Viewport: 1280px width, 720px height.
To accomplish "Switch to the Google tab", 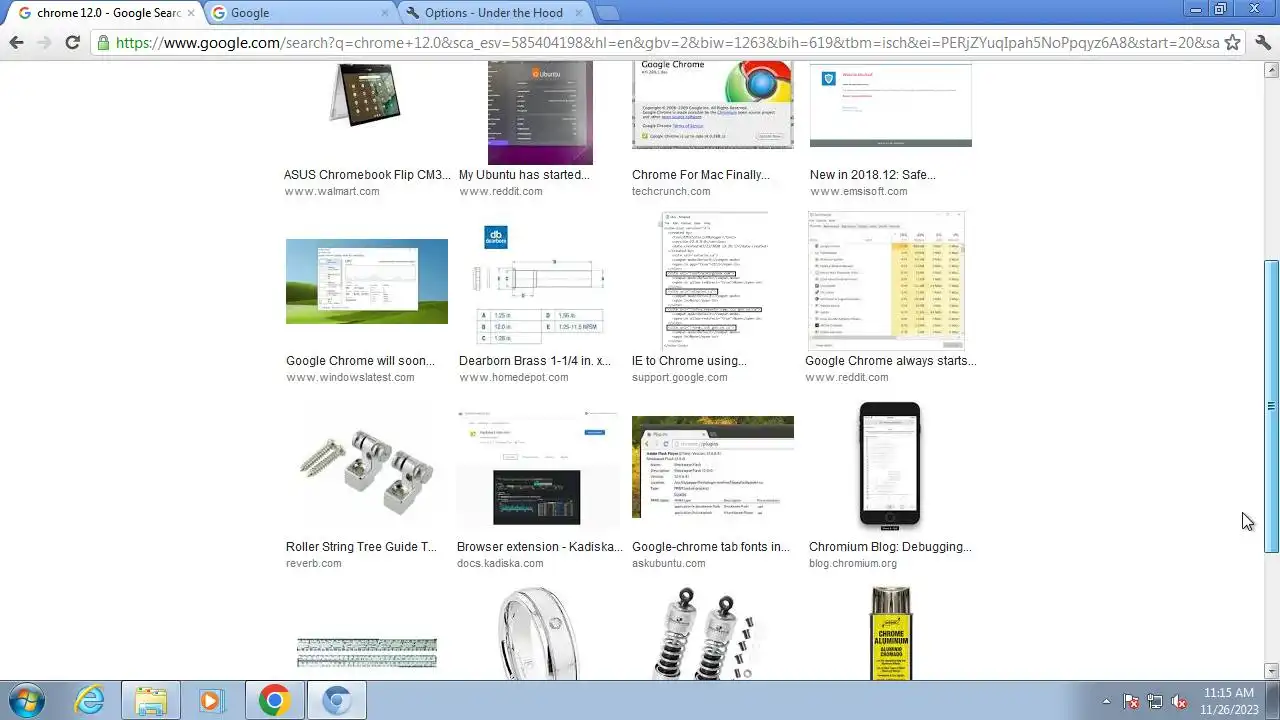I will tap(300, 13).
